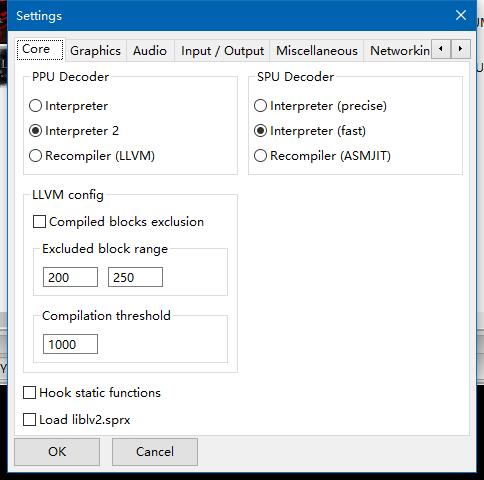Open the Audio tab
484x480 pixels.
click(150, 51)
